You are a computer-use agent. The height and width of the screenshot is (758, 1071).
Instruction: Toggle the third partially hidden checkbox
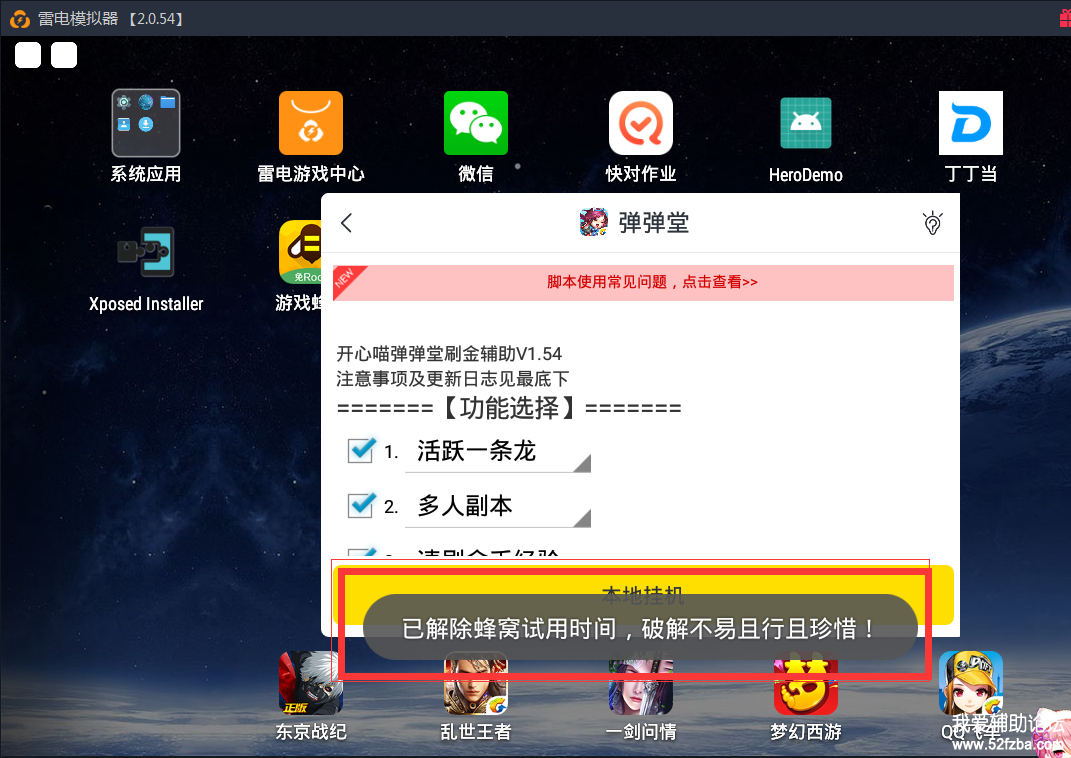361,552
